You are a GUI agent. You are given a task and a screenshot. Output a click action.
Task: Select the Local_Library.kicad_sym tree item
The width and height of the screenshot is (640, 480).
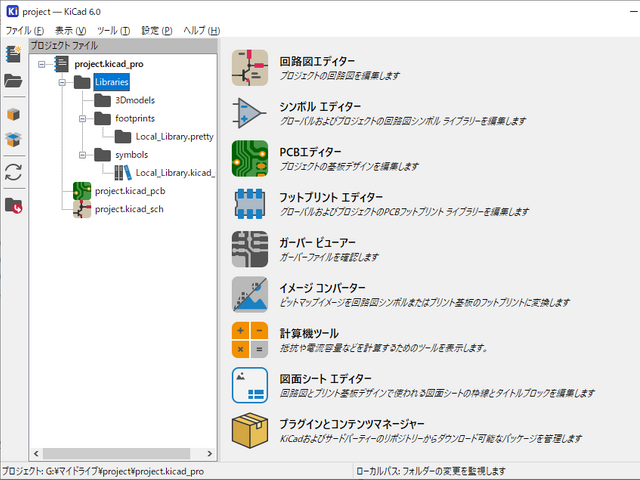(x=175, y=173)
